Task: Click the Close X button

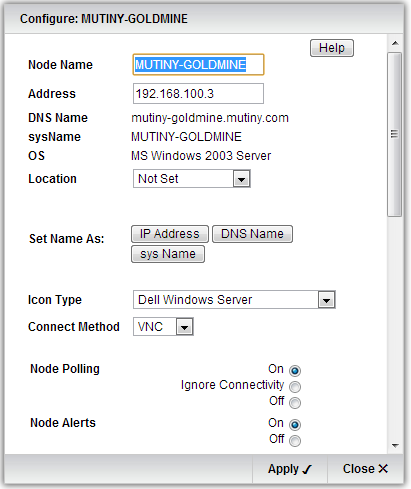Action: (x=365, y=469)
